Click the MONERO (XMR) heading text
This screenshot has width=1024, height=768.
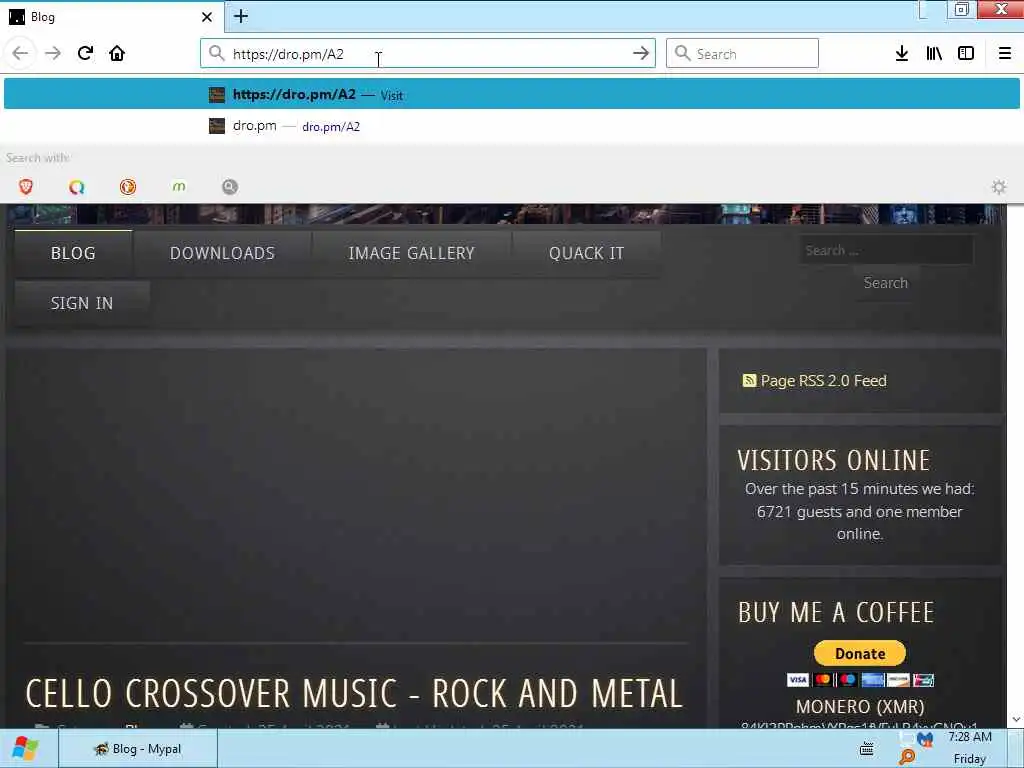860,707
